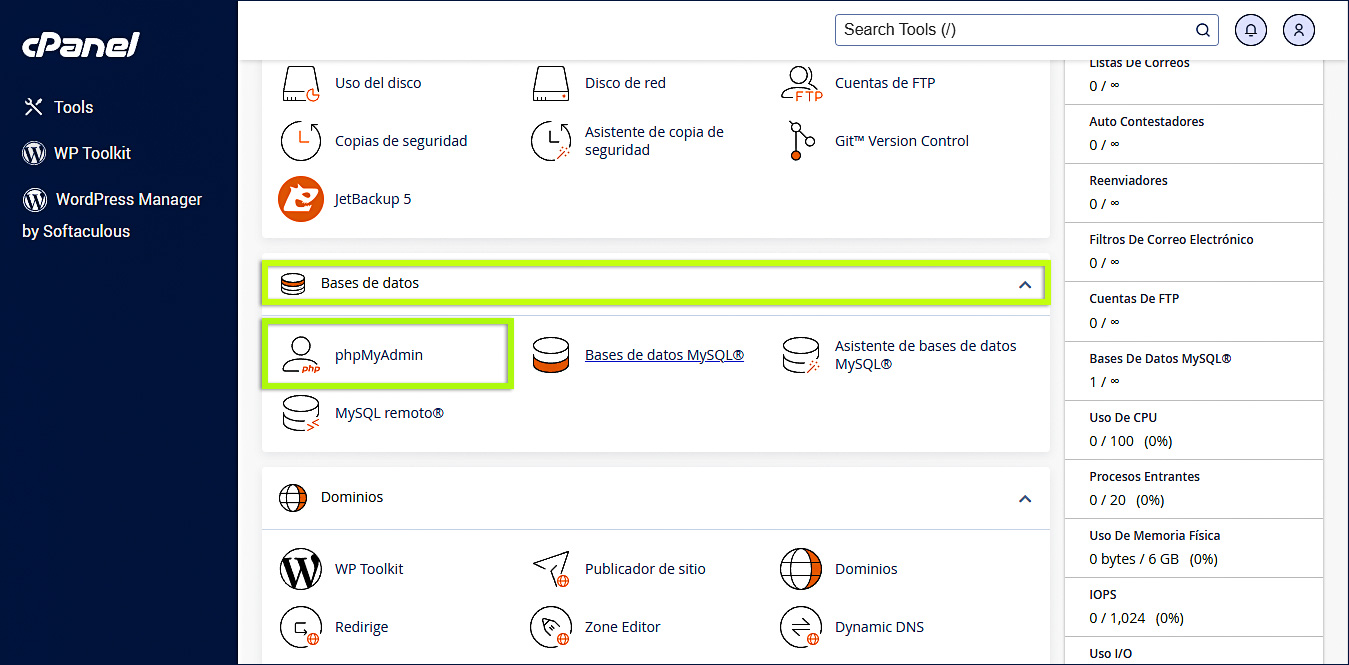
Task: Click the Zone Editor icon
Action: (551, 627)
